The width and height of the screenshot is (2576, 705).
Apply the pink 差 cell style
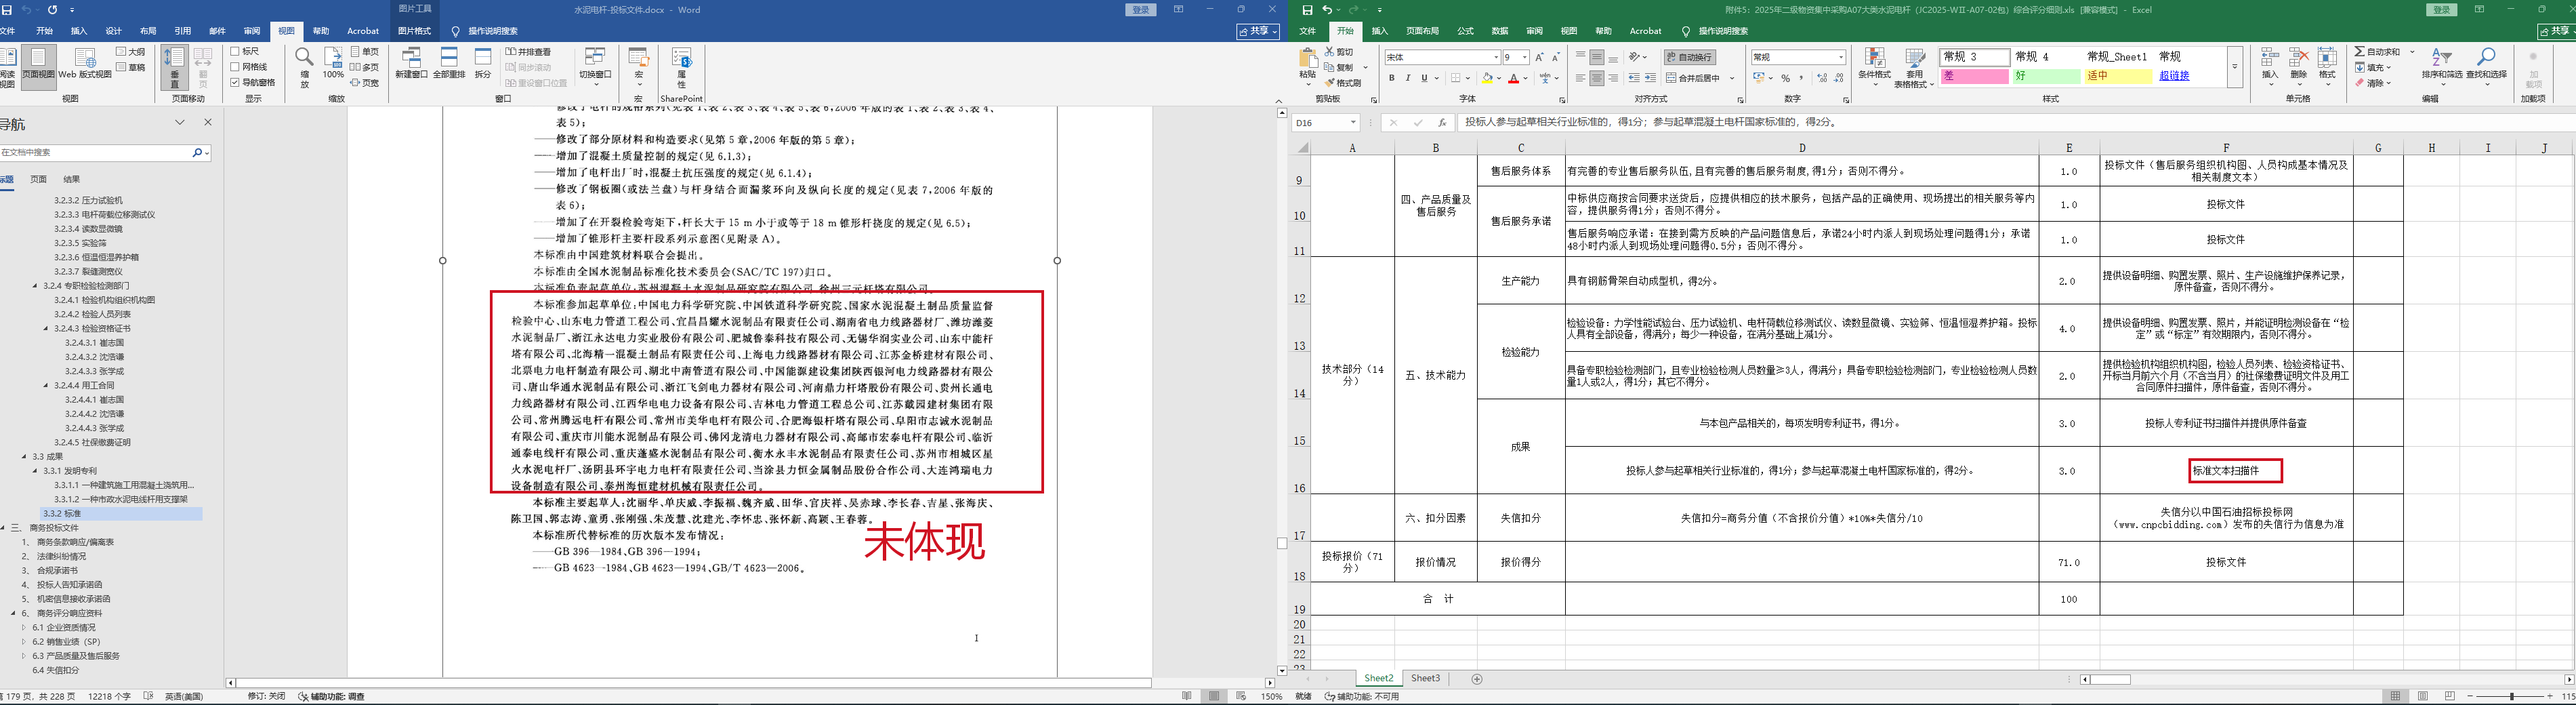click(1974, 76)
